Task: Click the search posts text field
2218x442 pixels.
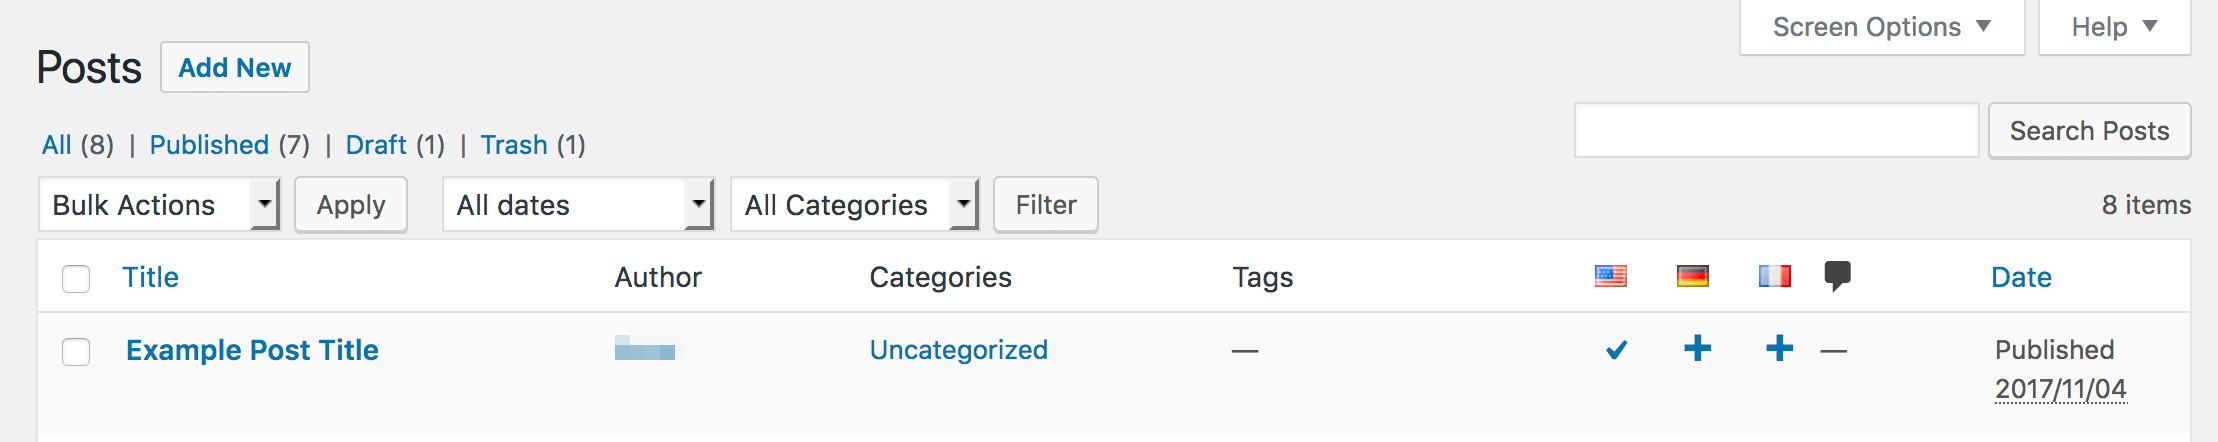Action: [x=1776, y=131]
